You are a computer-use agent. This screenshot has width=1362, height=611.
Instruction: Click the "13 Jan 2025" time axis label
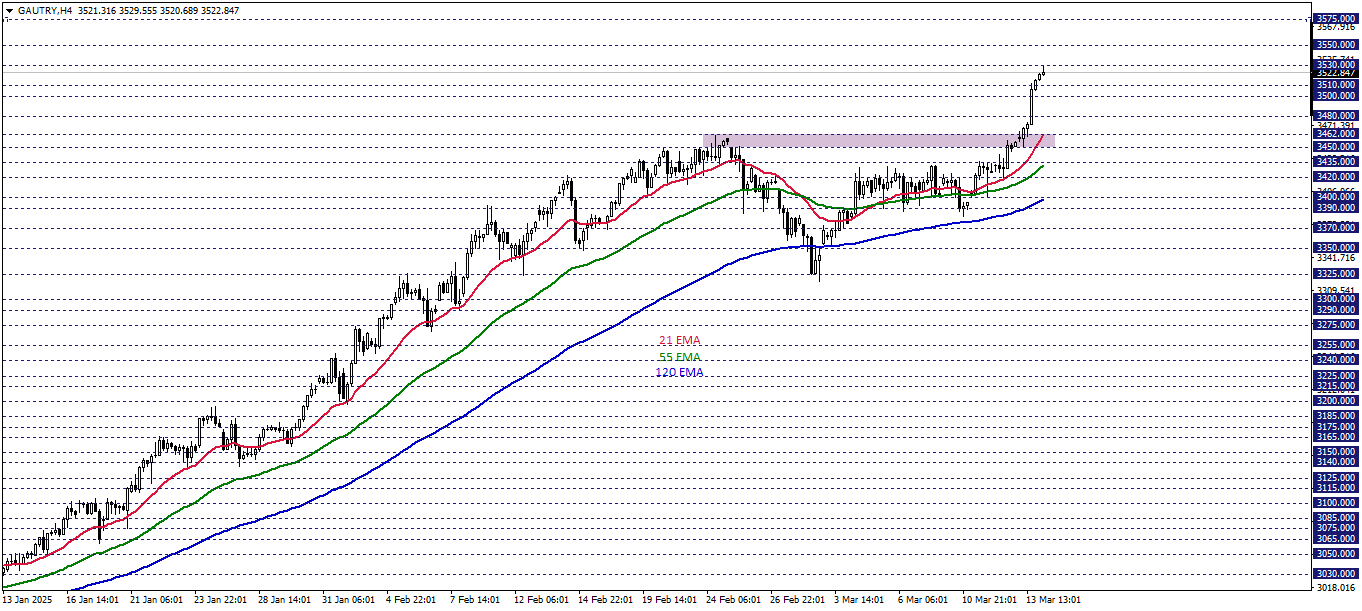point(27,601)
